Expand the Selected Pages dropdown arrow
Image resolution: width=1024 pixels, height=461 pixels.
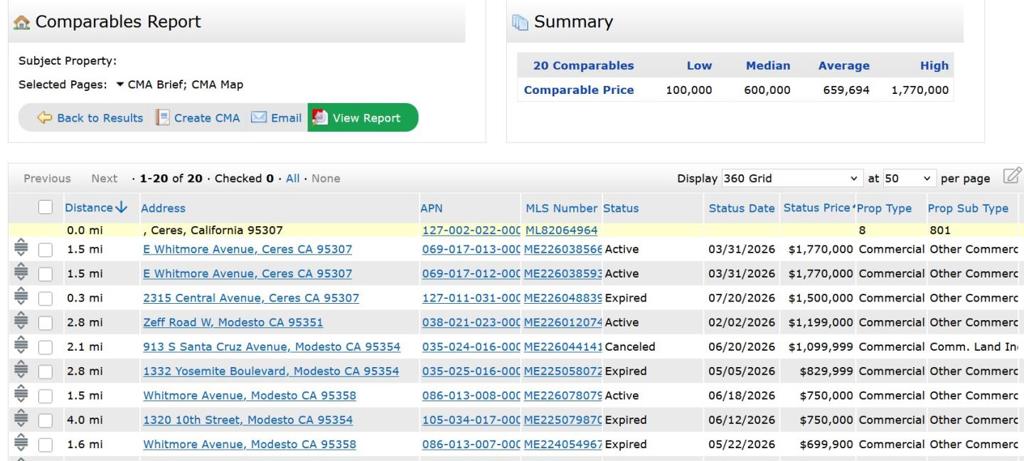(120, 85)
